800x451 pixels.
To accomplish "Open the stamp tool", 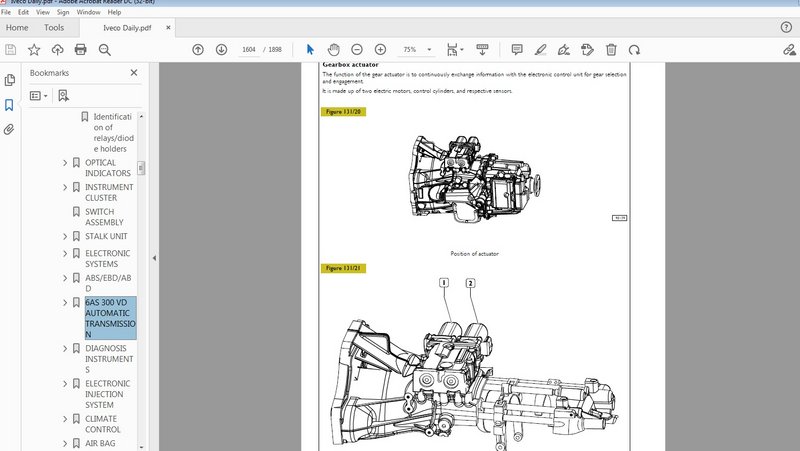I will [x=587, y=49].
